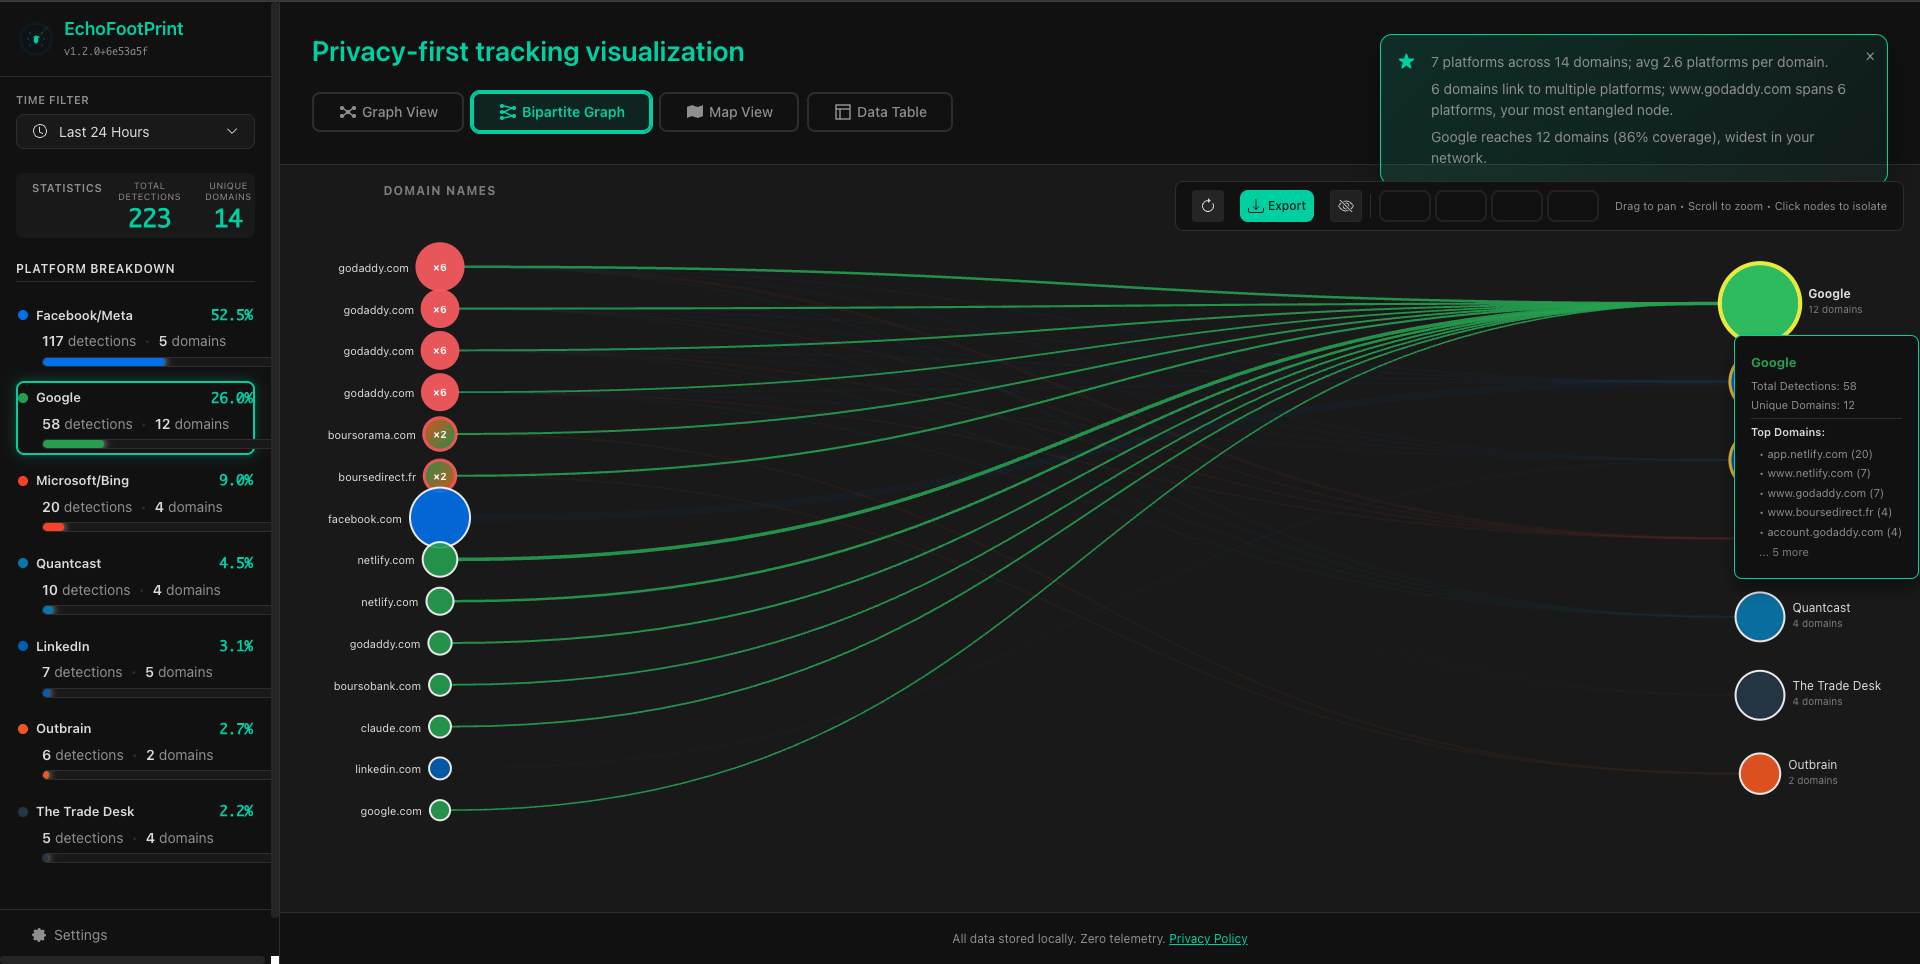Image resolution: width=1920 pixels, height=964 pixels.
Task: Click the bipartite graph icon on the active tab
Action: (508, 112)
